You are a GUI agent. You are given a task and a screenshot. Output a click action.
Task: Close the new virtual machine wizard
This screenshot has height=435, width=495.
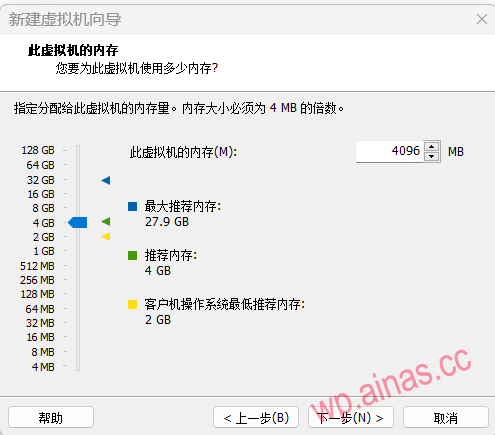point(482,19)
